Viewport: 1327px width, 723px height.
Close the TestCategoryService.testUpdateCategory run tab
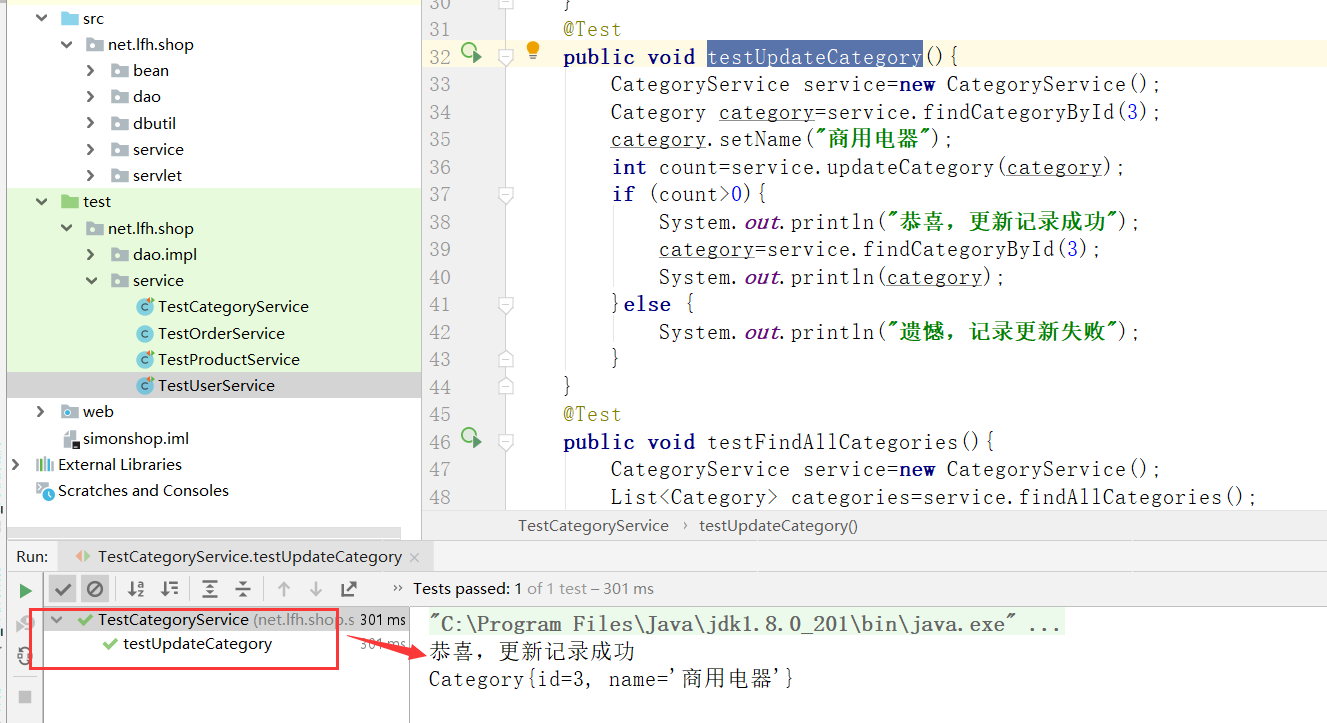(x=415, y=557)
